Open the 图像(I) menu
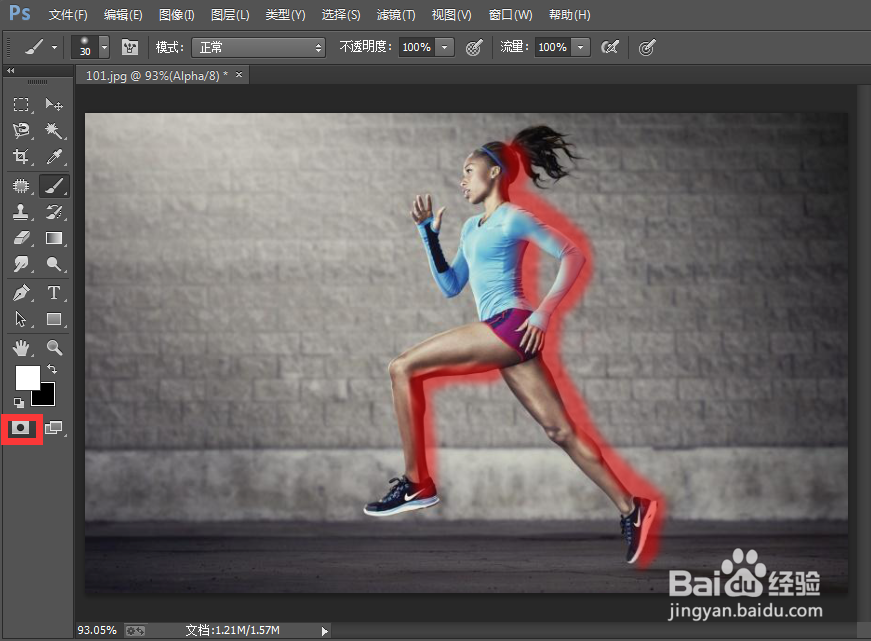Viewport: 871px width, 641px height. tap(177, 15)
